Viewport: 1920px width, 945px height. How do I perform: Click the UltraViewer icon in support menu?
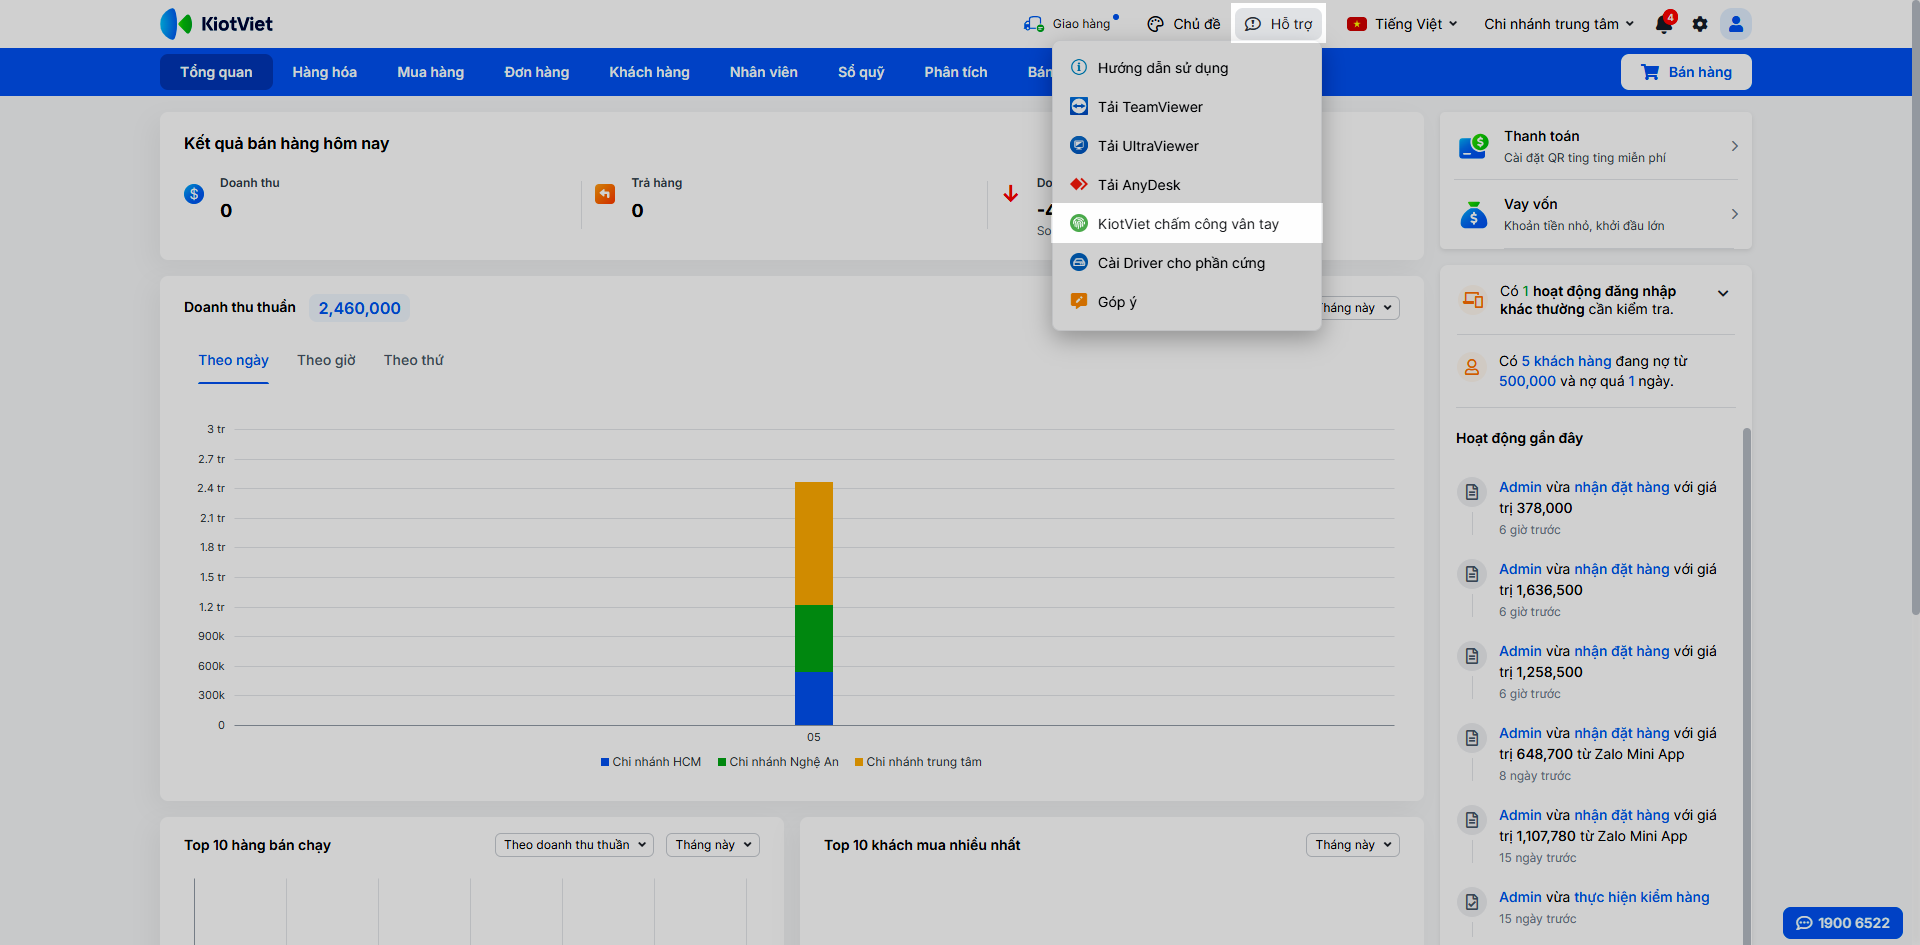click(1079, 146)
